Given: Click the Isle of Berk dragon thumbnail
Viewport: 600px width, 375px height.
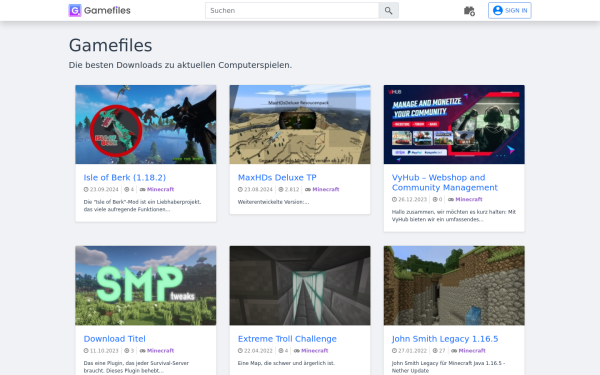Looking at the screenshot, I should tap(146, 124).
